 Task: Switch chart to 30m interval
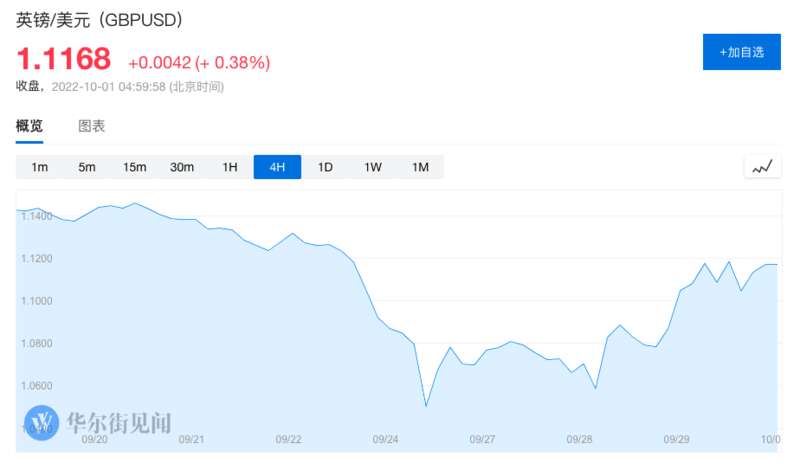[x=182, y=167]
